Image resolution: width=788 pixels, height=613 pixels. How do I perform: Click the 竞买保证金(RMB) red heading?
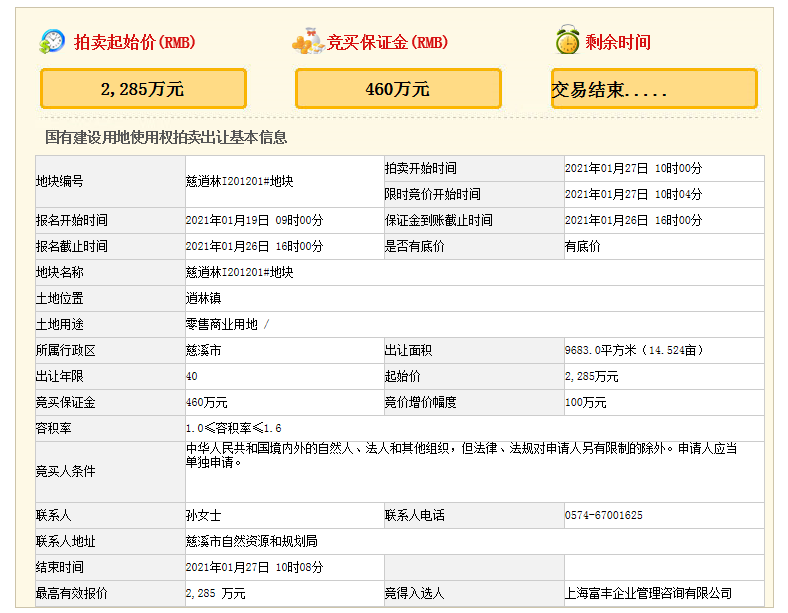coord(388,42)
